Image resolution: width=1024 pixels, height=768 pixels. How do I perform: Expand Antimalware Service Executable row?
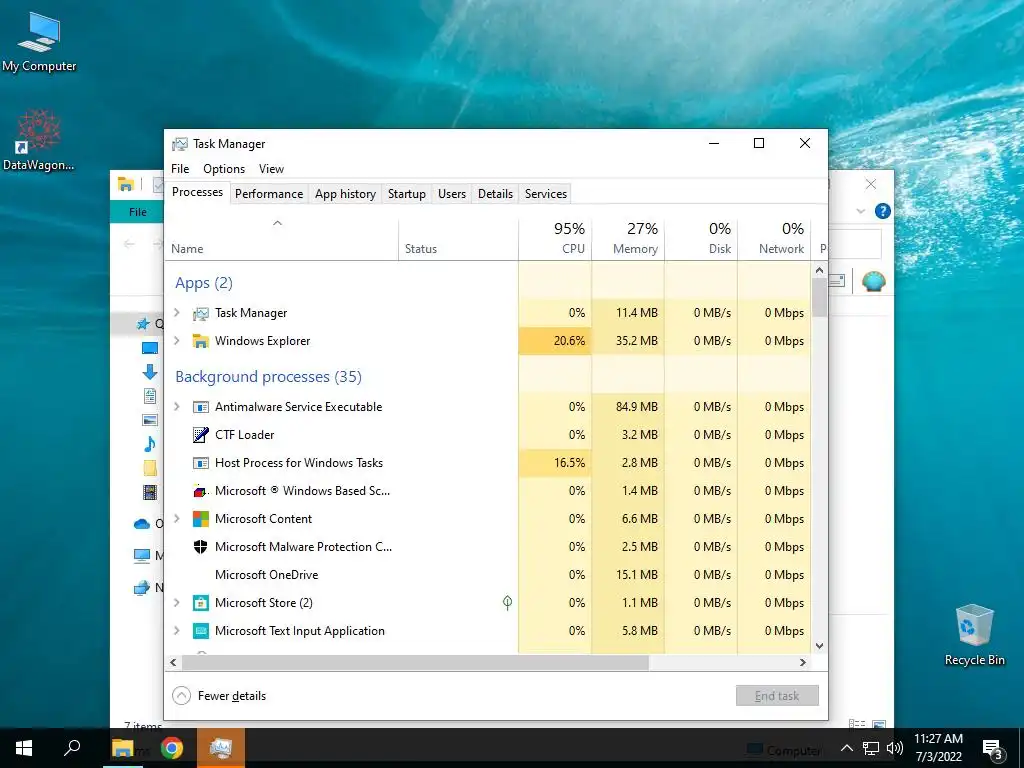176,407
